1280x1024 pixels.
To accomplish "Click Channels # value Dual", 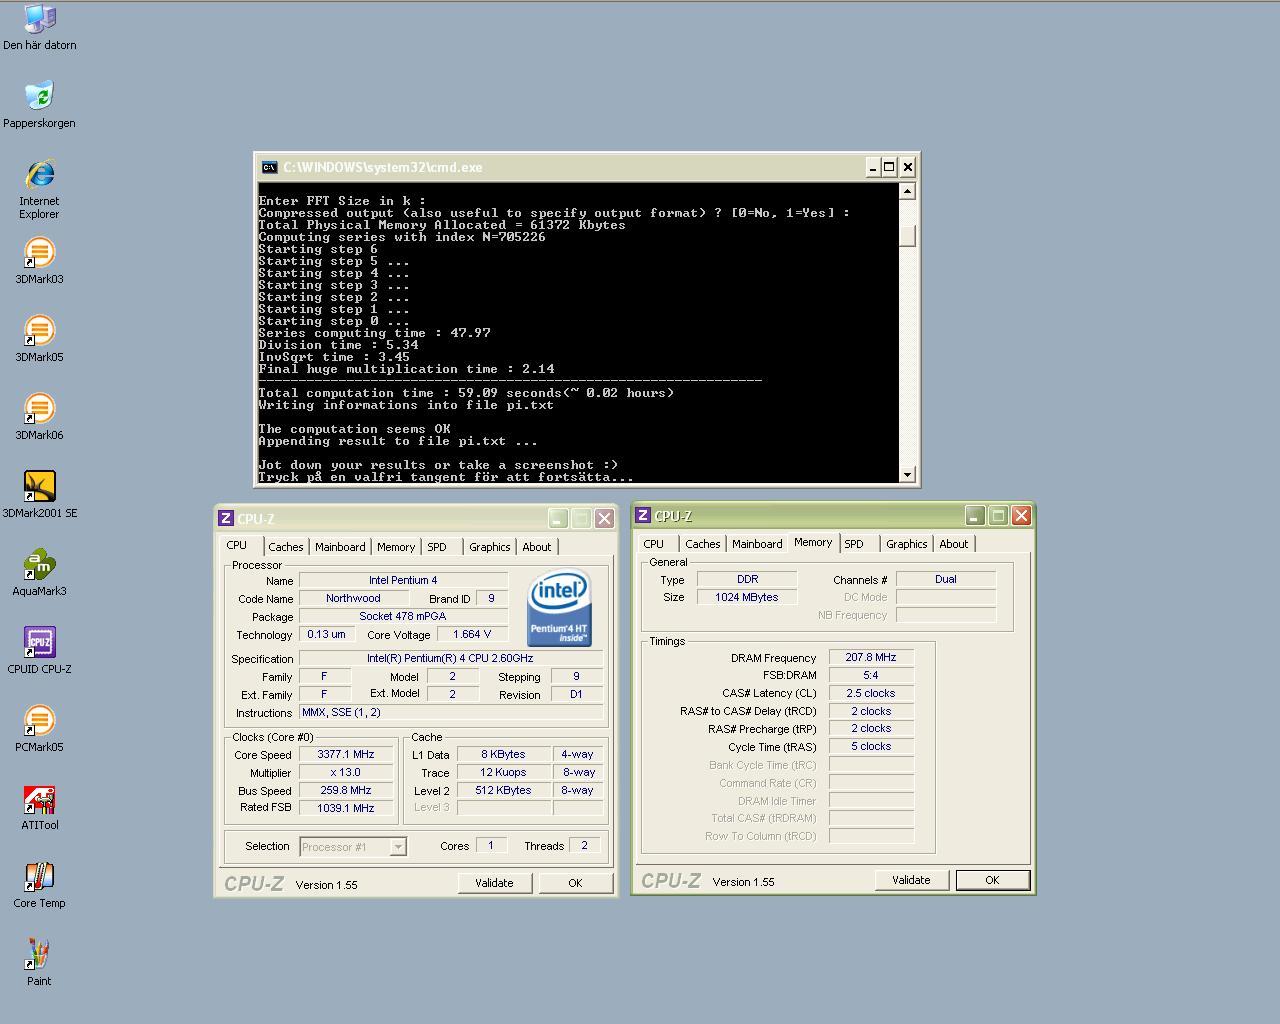I will tap(946, 579).
